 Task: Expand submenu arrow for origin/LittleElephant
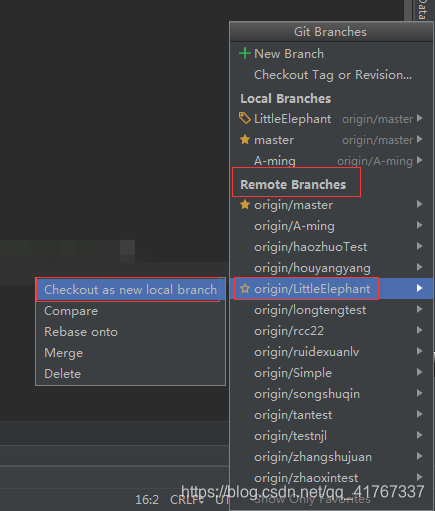click(420, 288)
